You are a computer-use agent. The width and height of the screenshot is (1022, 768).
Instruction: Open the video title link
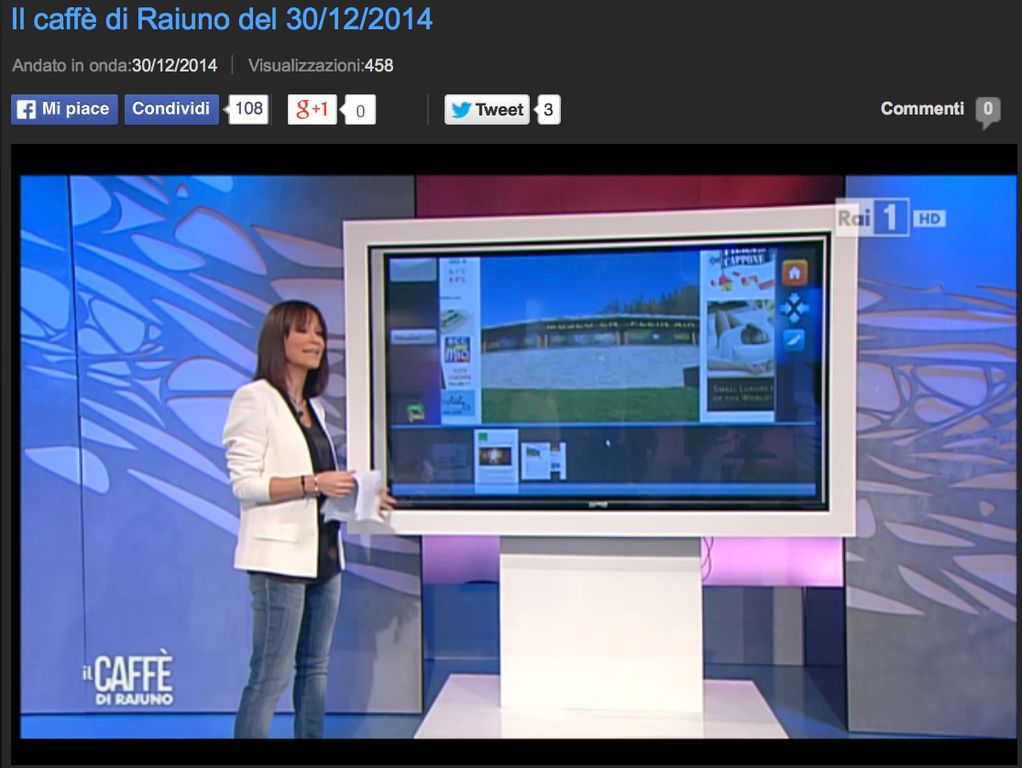coord(222,18)
